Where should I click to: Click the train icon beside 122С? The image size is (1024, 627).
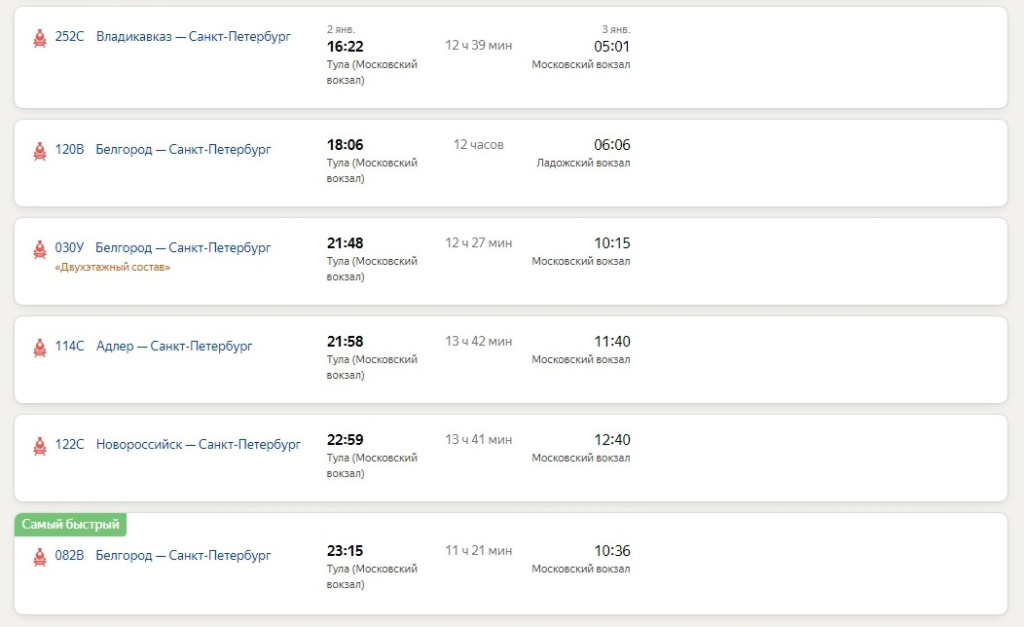pos(40,446)
